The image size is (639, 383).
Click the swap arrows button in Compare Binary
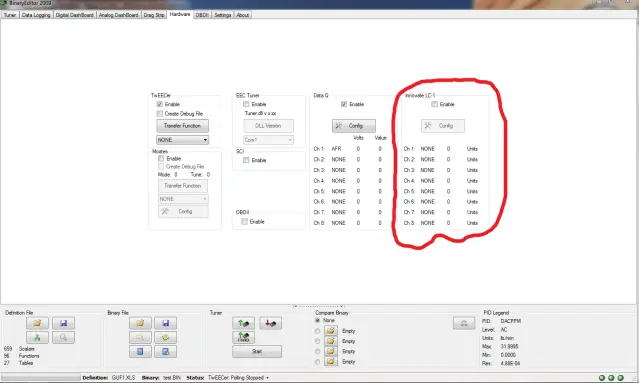[464, 323]
